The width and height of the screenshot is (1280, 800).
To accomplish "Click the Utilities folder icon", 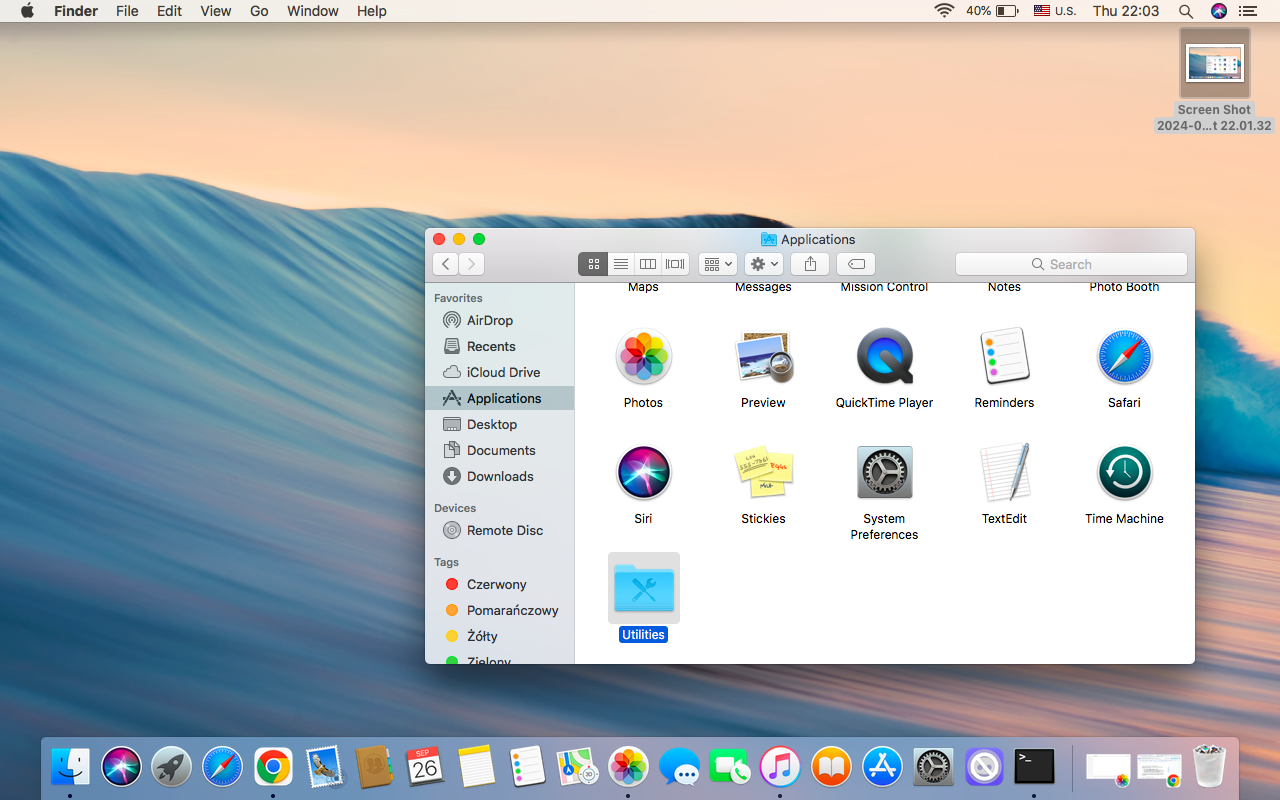I will coord(644,588).
